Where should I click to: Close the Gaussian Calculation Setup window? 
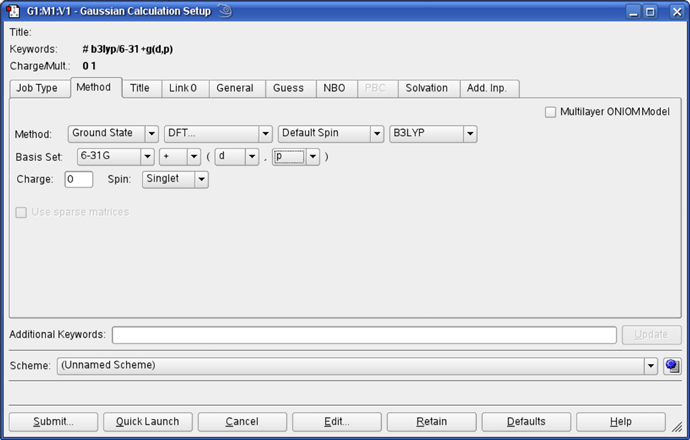coord(677,11)
